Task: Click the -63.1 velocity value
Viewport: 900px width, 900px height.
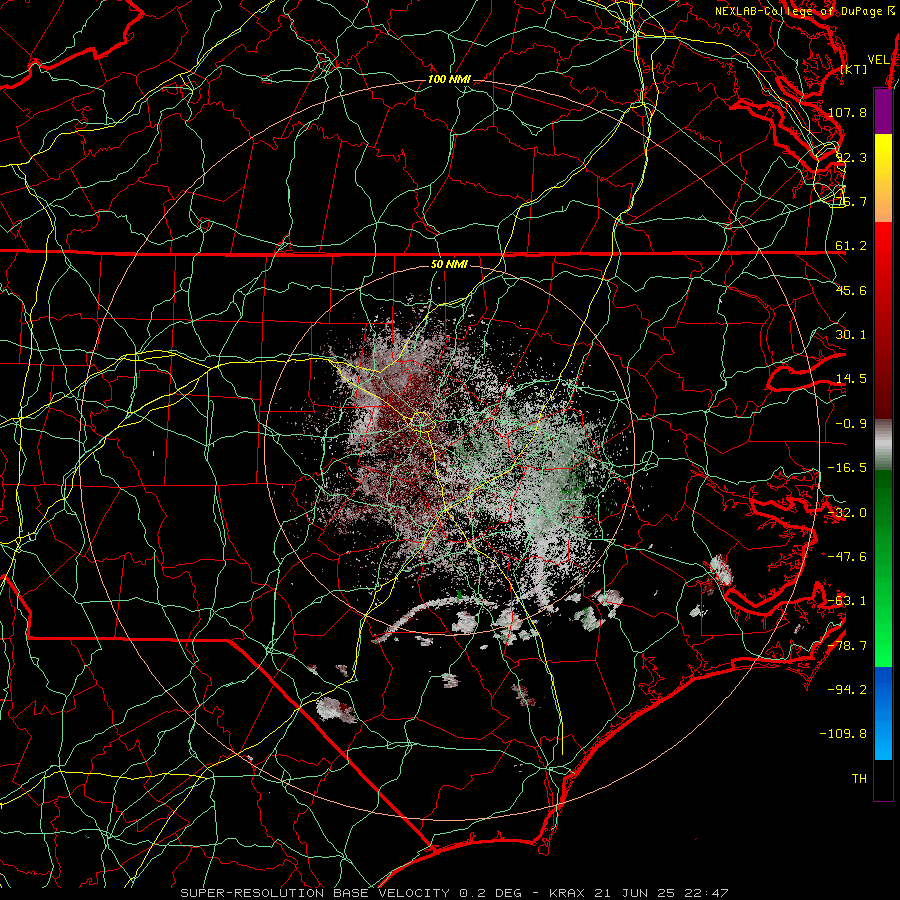Action: point(847,601)
